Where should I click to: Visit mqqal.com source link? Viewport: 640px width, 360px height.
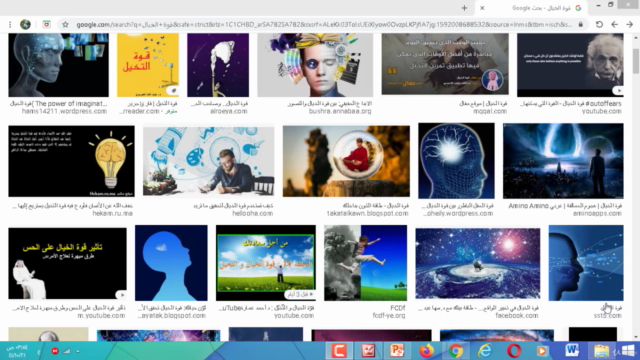490,111
